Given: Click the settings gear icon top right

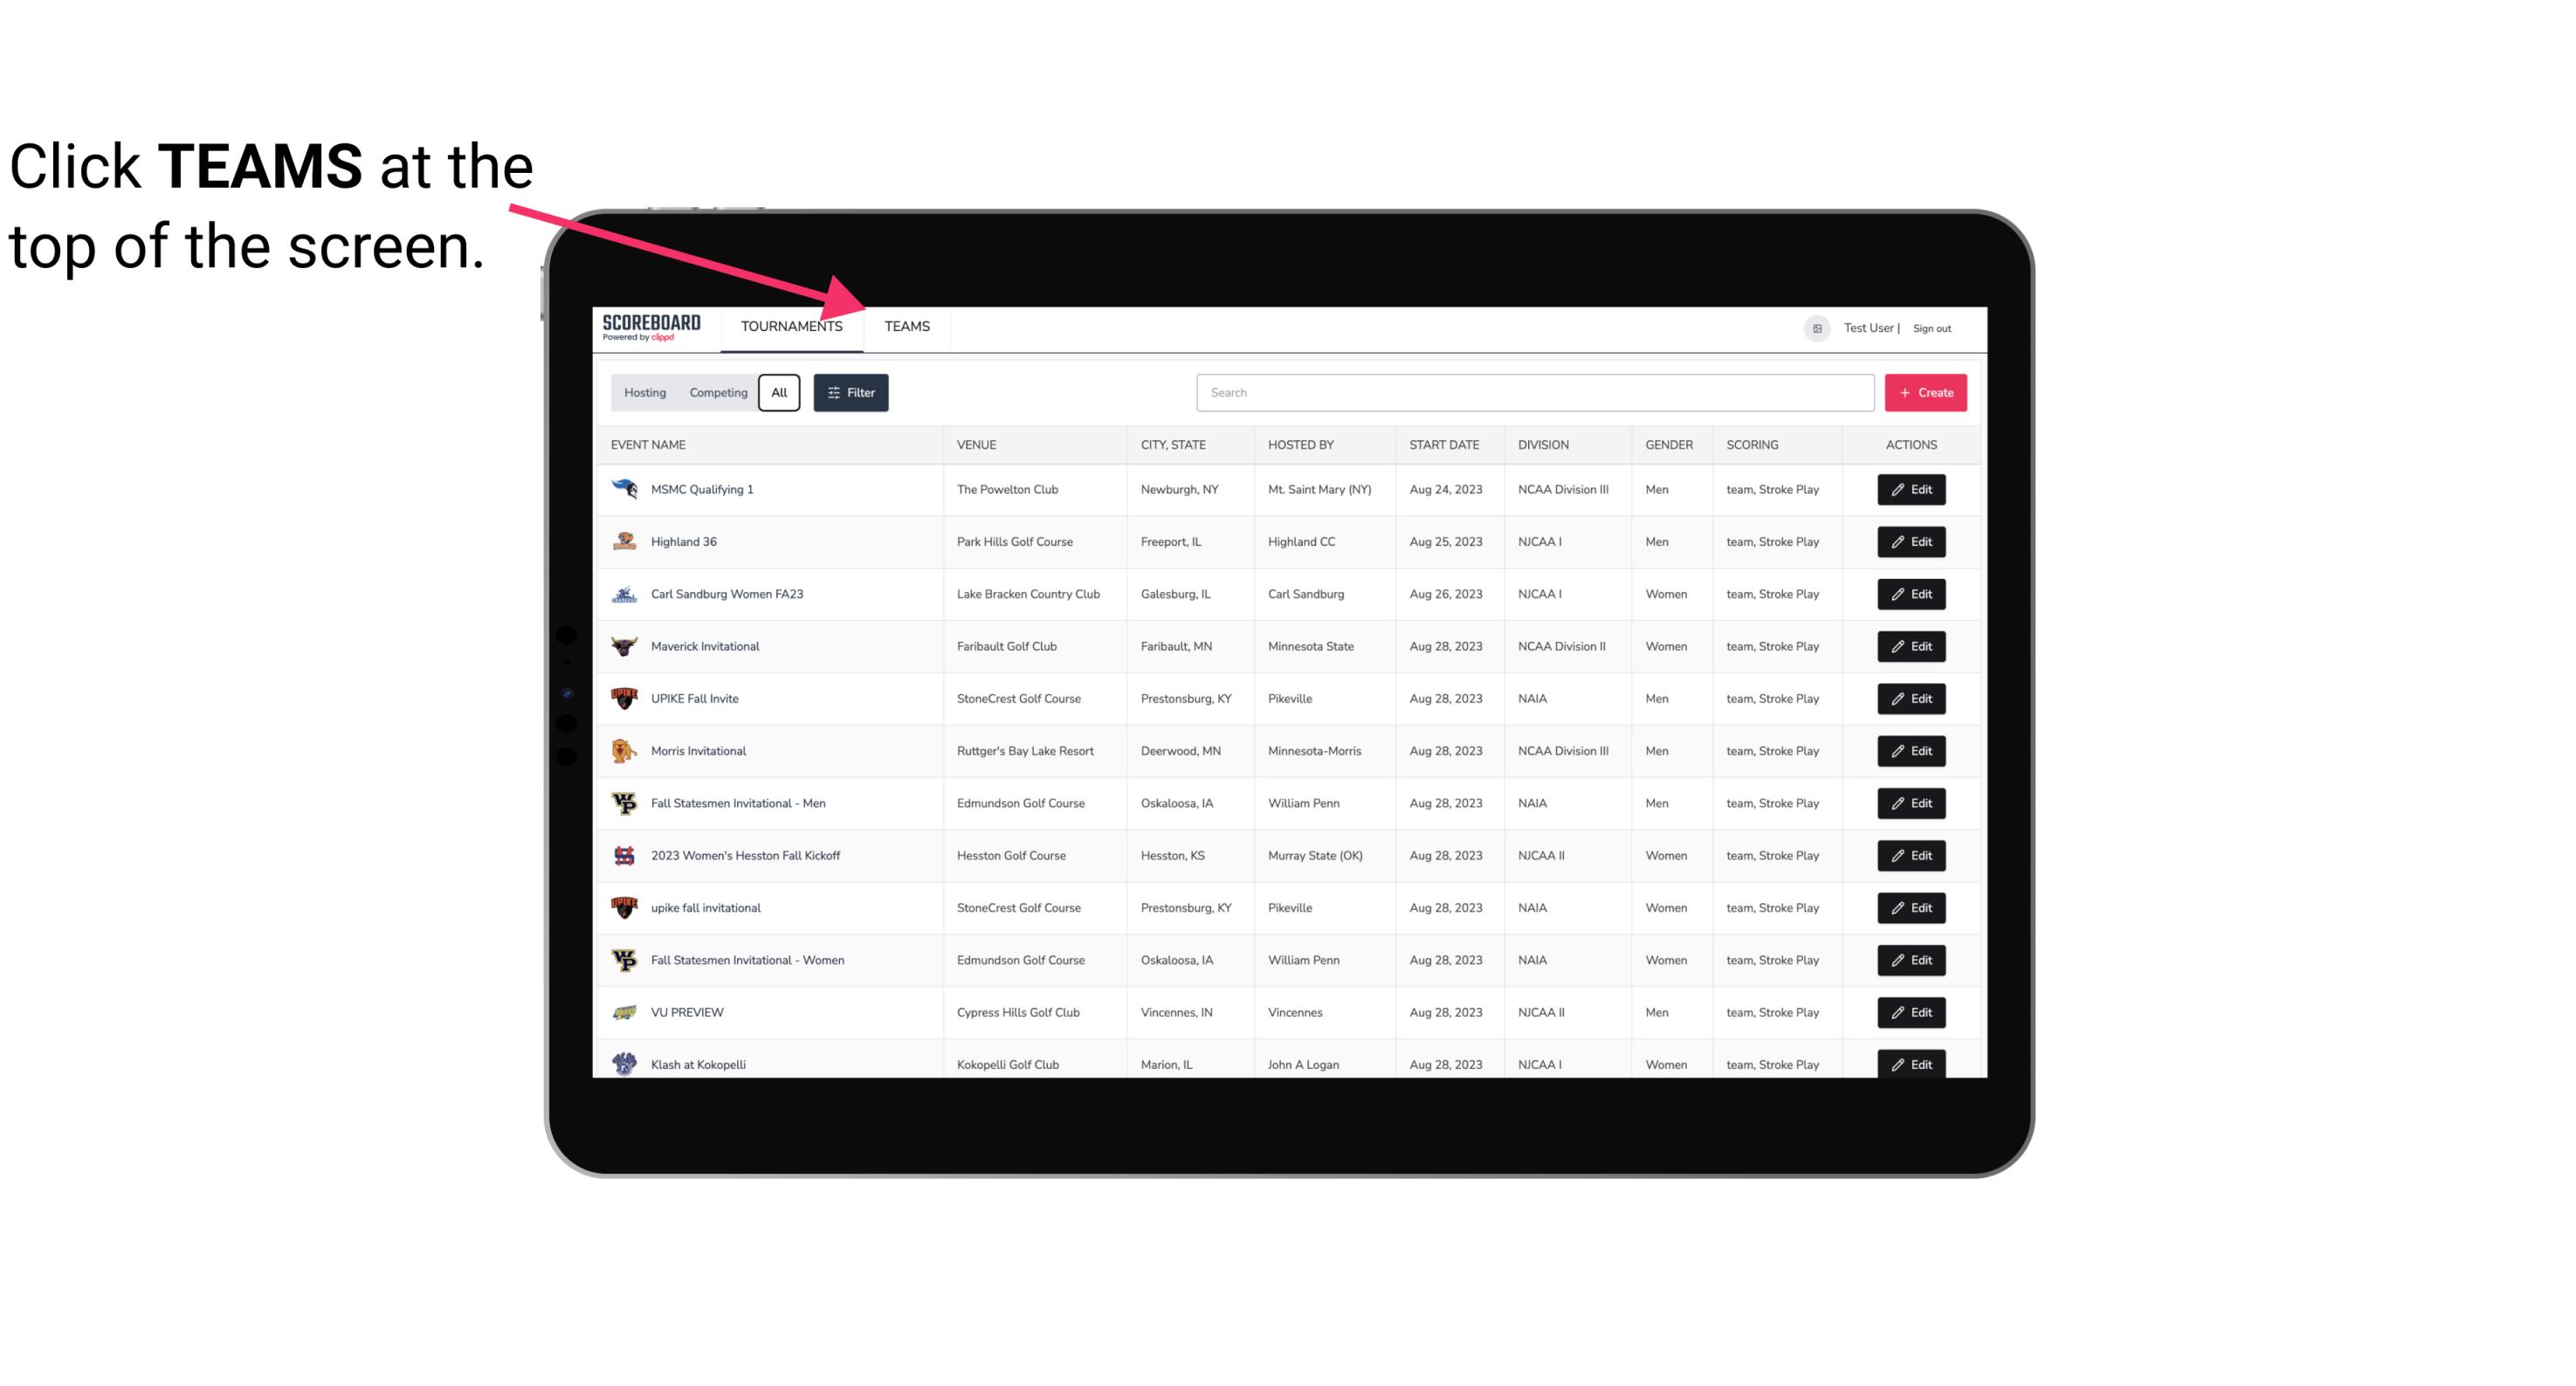Looking at the screenshot, I should coord(1815,326).
